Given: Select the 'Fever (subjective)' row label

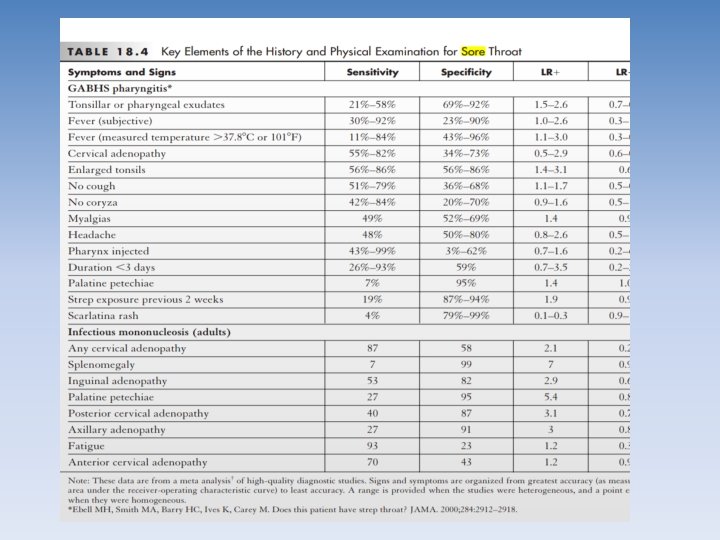Looking at the screenshot, I should 110,121.
